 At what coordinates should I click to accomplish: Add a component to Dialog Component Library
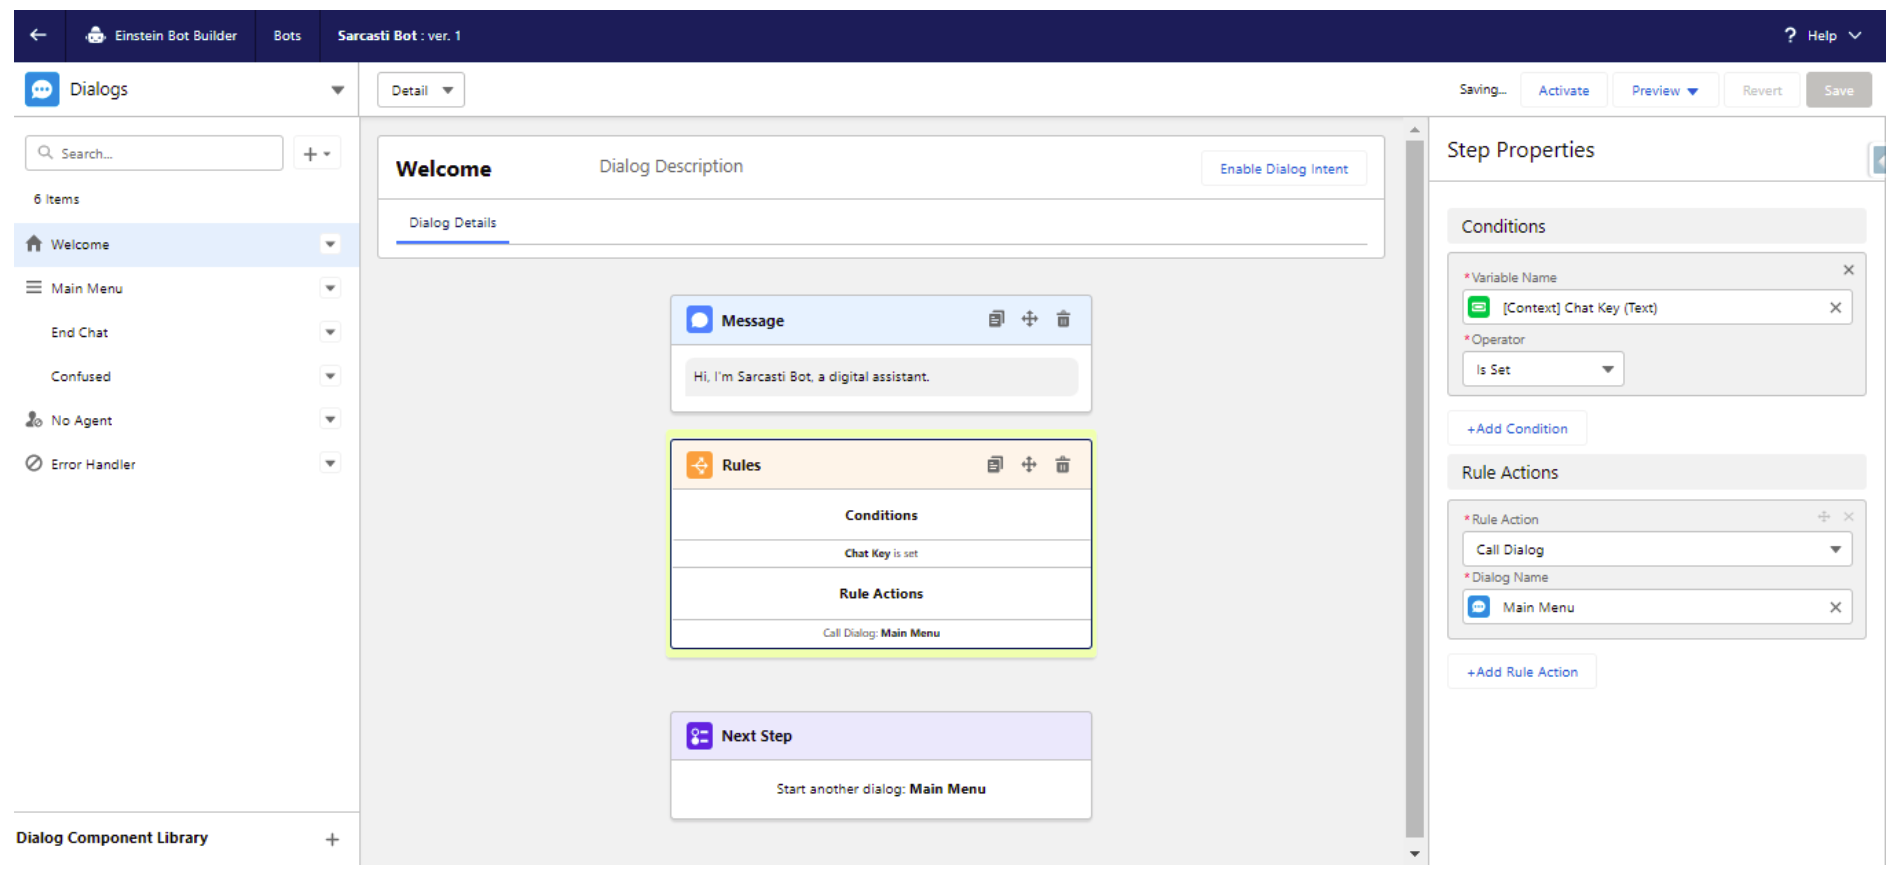click(x=332, y=840)
